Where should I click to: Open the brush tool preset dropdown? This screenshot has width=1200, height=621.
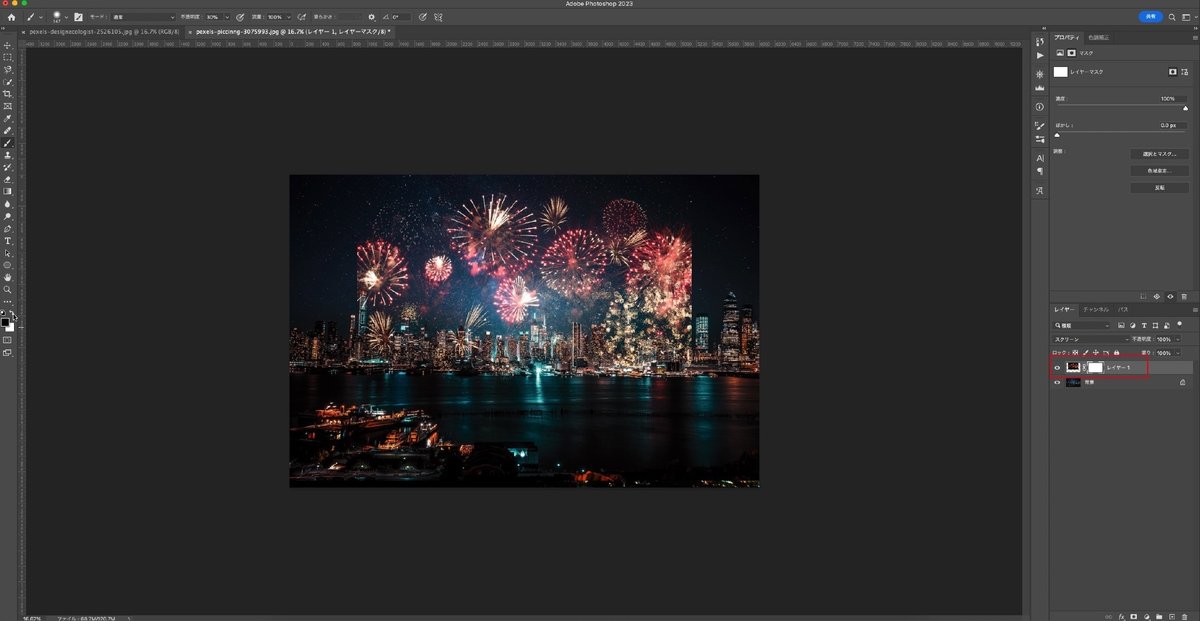click(x=40, y=17)
